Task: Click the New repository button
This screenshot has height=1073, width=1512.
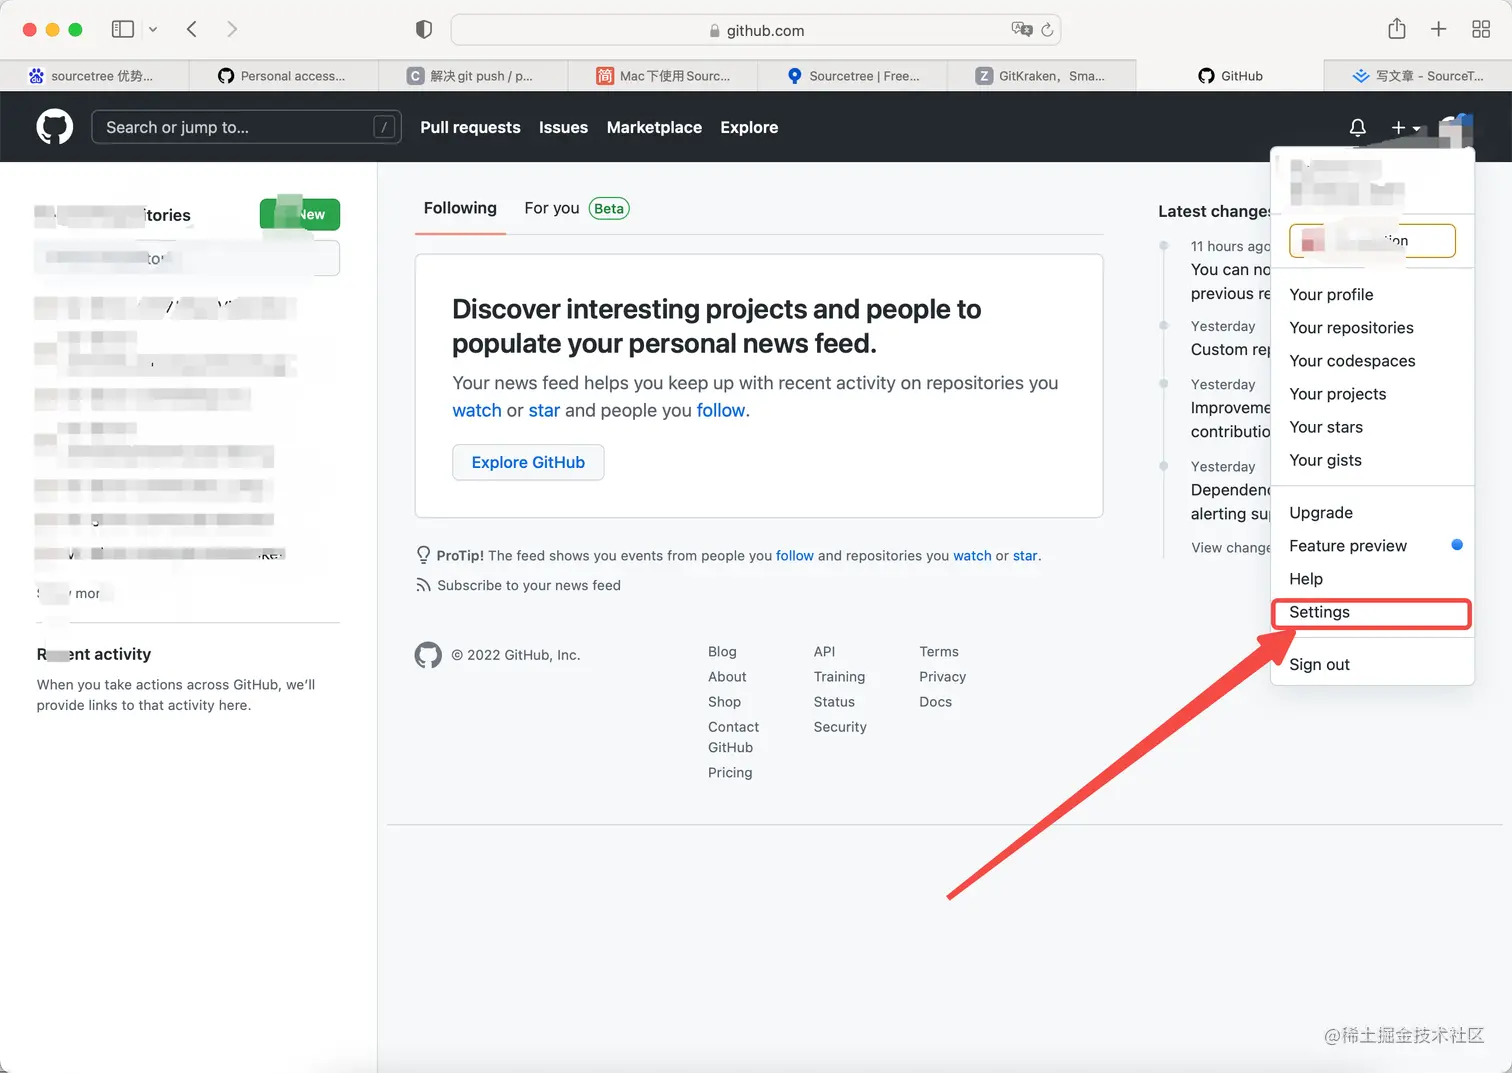Action: (300, 214)
